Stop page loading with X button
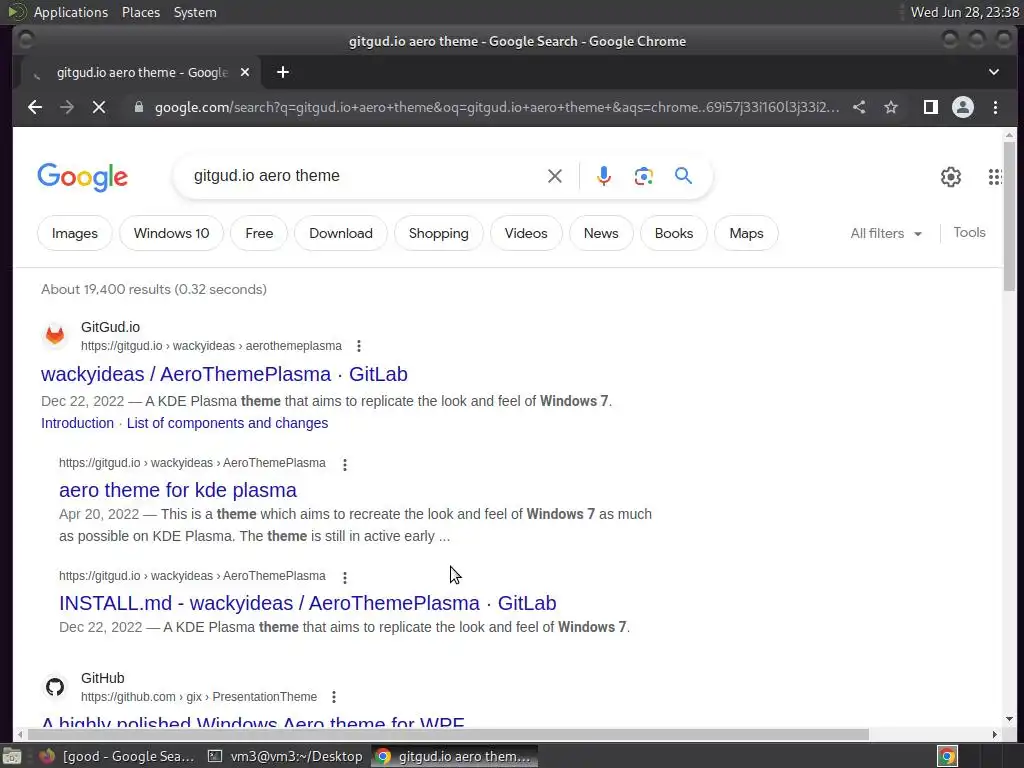 pos(99,107)
